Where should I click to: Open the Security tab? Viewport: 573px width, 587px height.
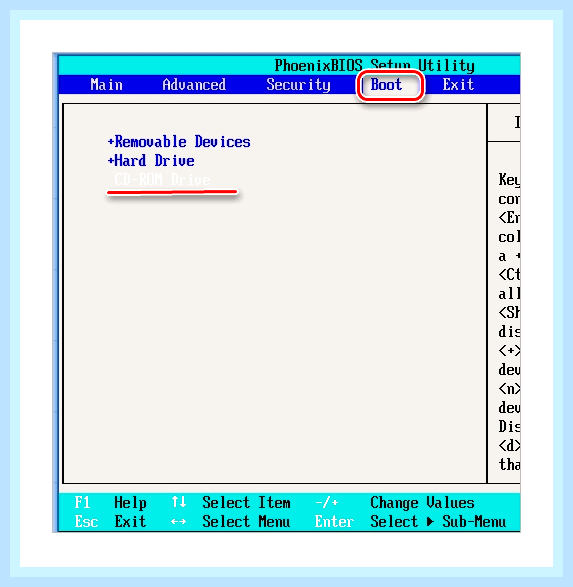298,85
